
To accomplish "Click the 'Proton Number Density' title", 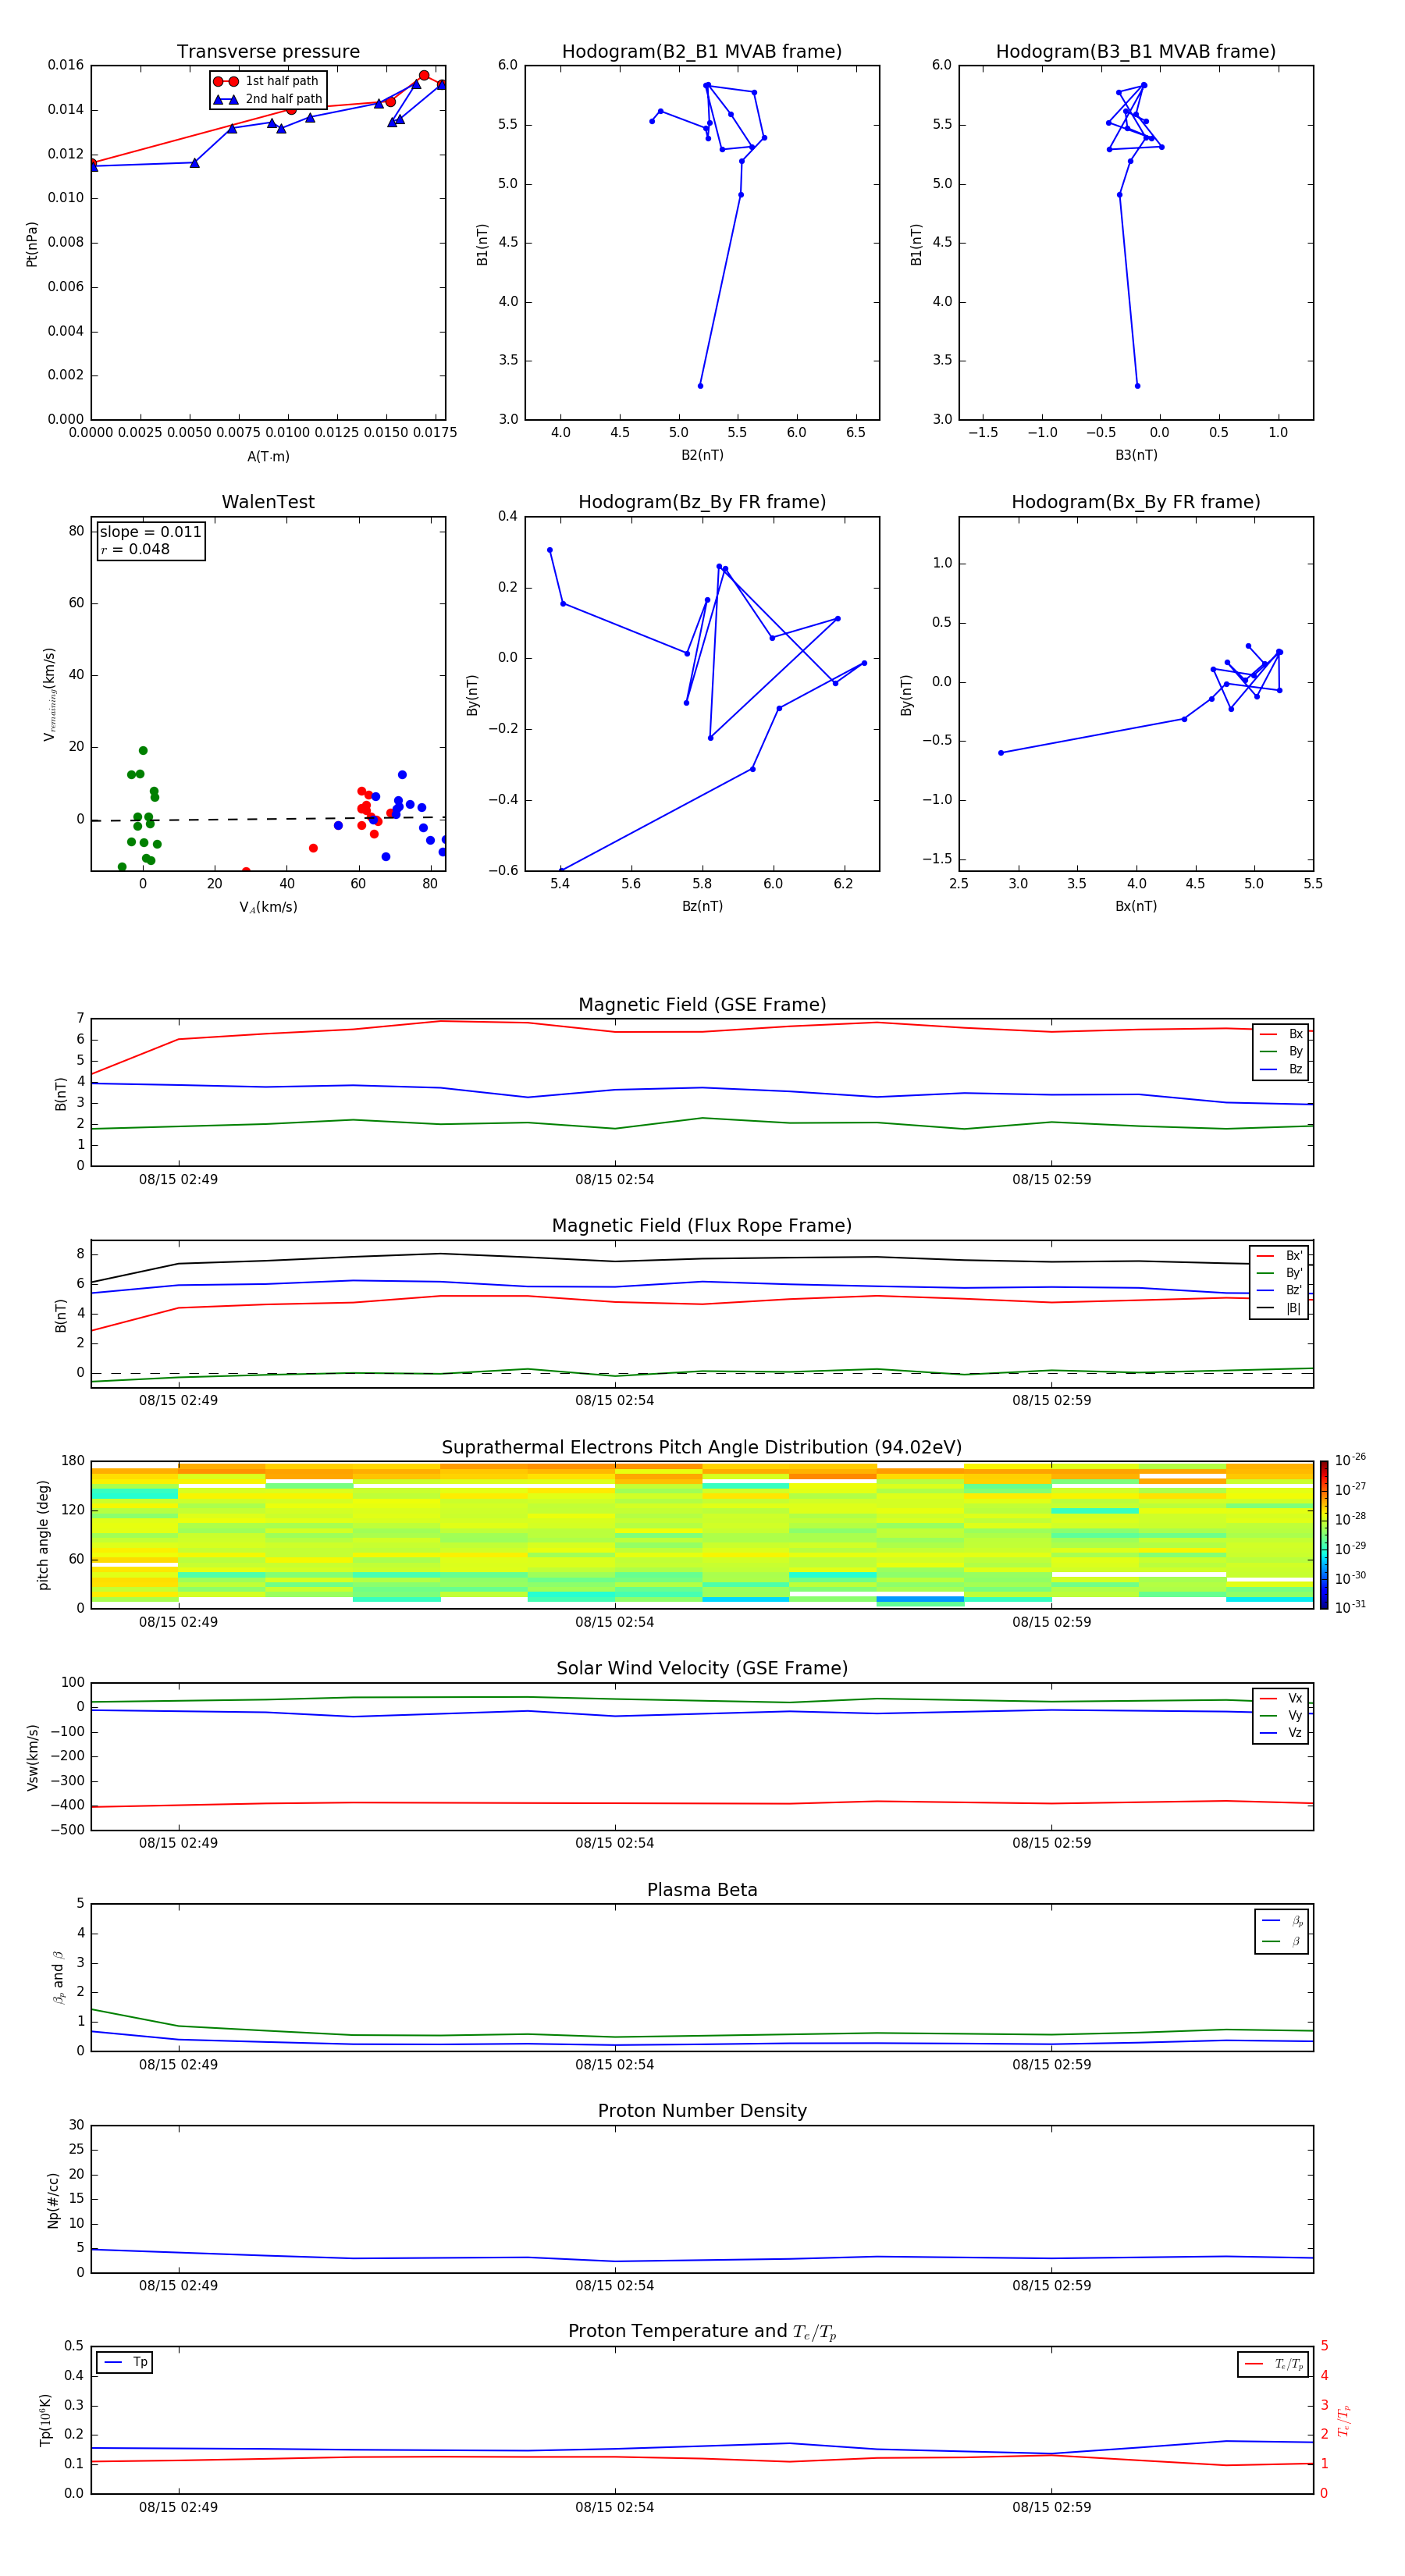I will point(702,2111).
